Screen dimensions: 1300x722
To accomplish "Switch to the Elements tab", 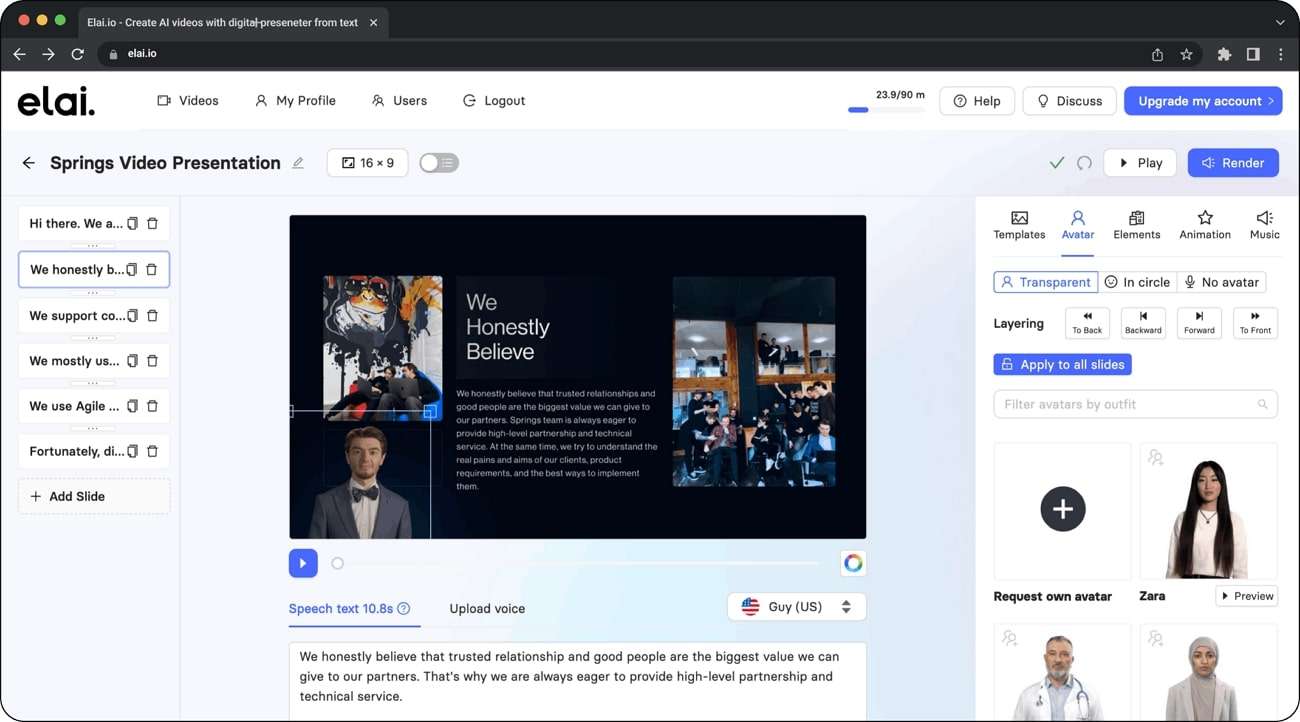I will [x=1137, y=225].
